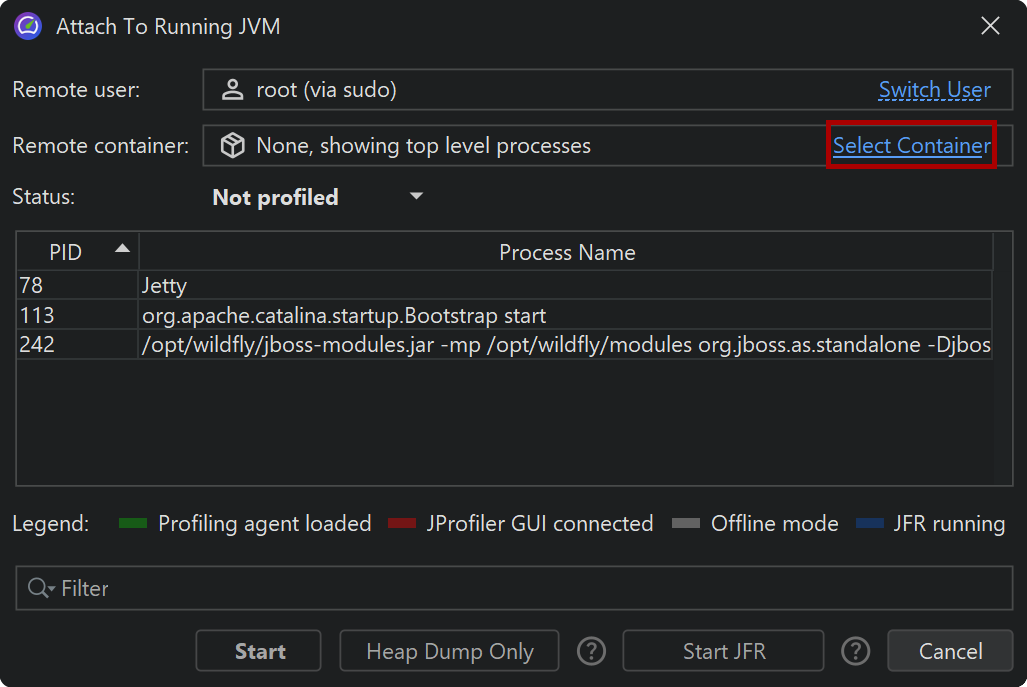The image size is (1027, 687).
Task: Click the Select Container link
Action: coord(911,146)
